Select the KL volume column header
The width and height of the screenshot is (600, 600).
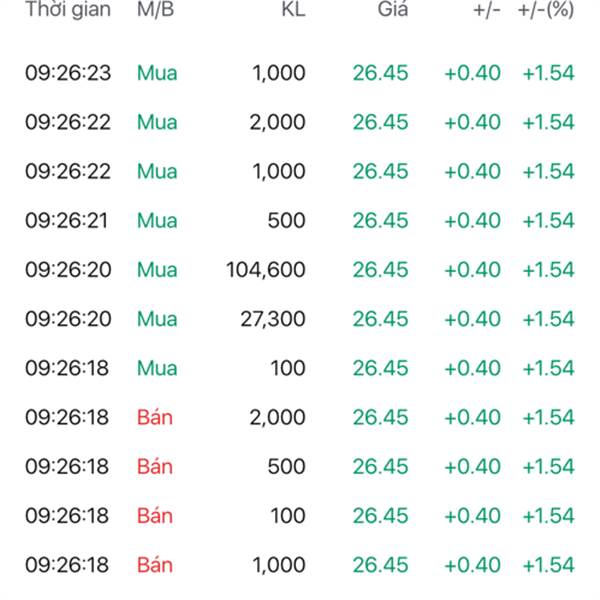pyautogui.click(x=293, y=9)
